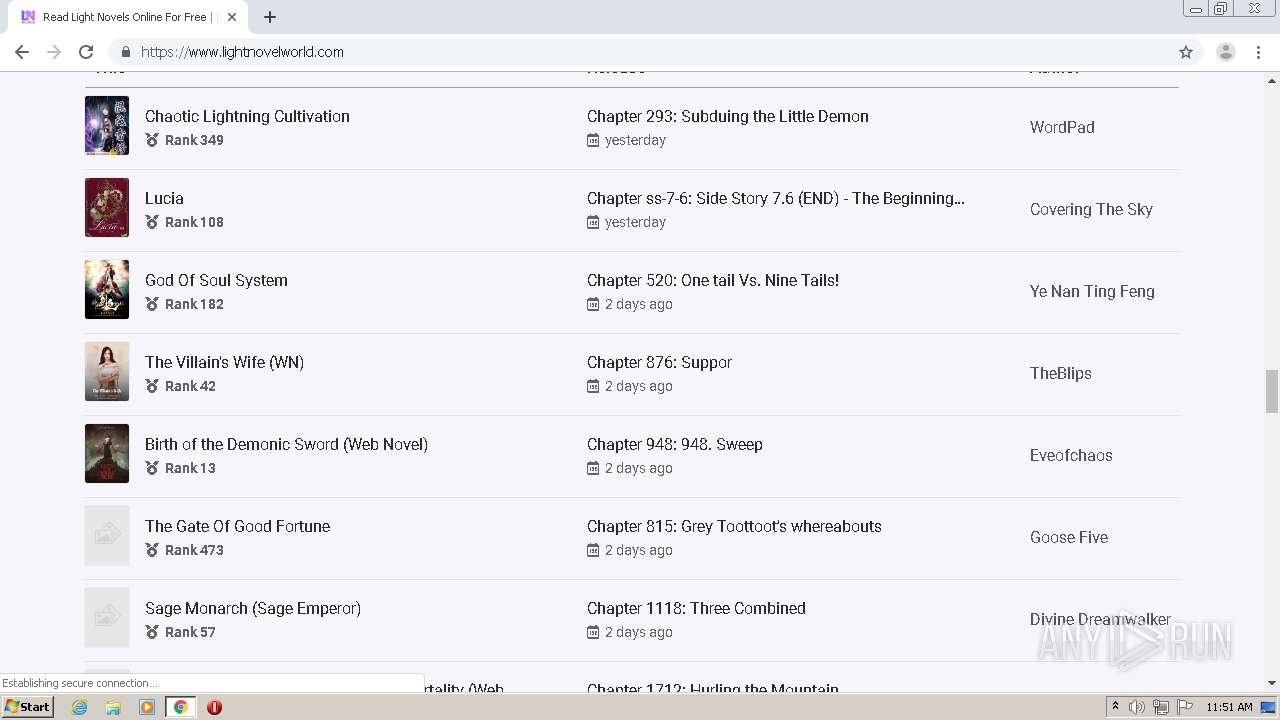Screen dimensions: 1280x720
Task: Select author name WordPad
Action: pos(1062,127)
